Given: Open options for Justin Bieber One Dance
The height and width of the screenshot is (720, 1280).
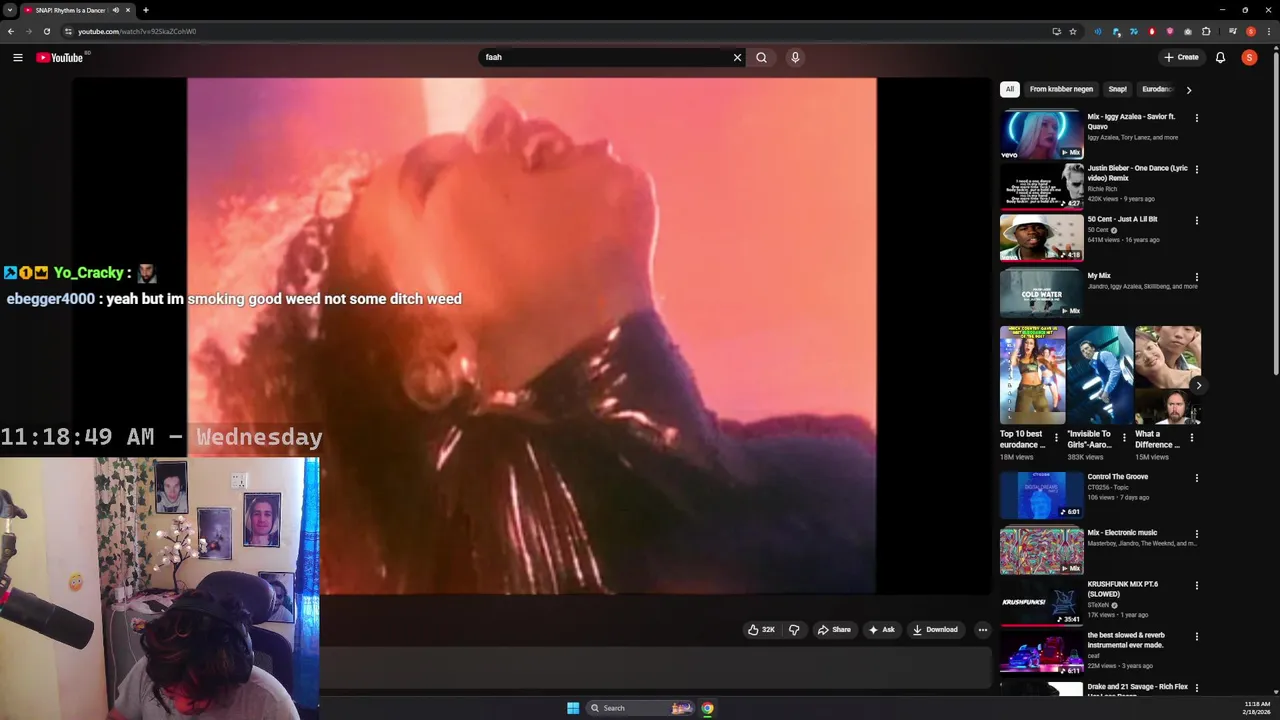Looking at the screenshot, I should [1196, 169].
